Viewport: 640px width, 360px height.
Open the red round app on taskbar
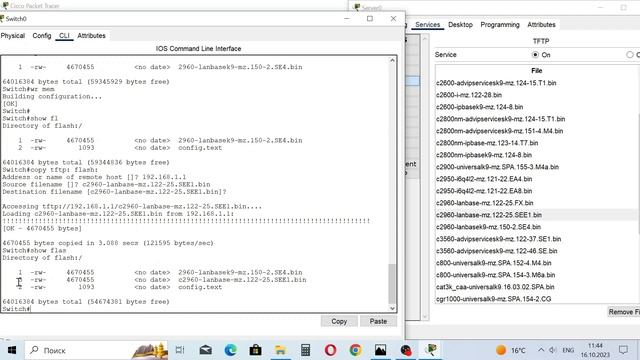(406, 350)
